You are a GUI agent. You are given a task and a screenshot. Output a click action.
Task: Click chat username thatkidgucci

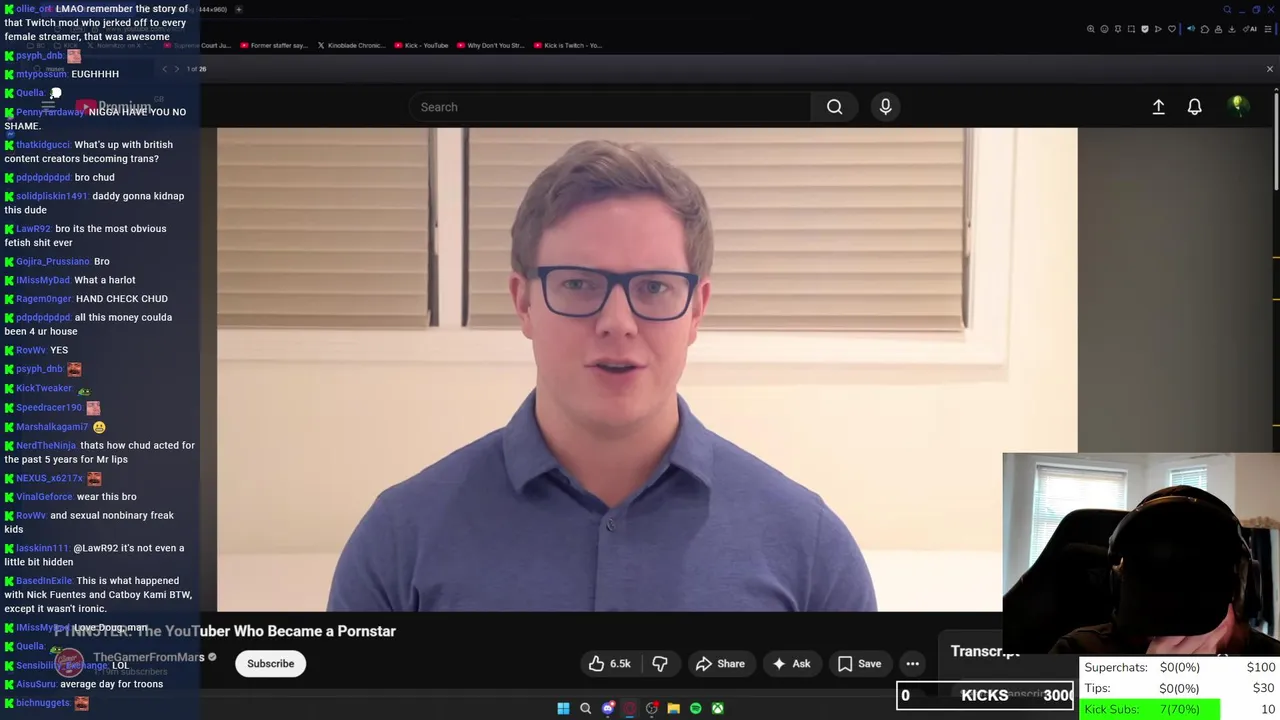pos(43,145)
